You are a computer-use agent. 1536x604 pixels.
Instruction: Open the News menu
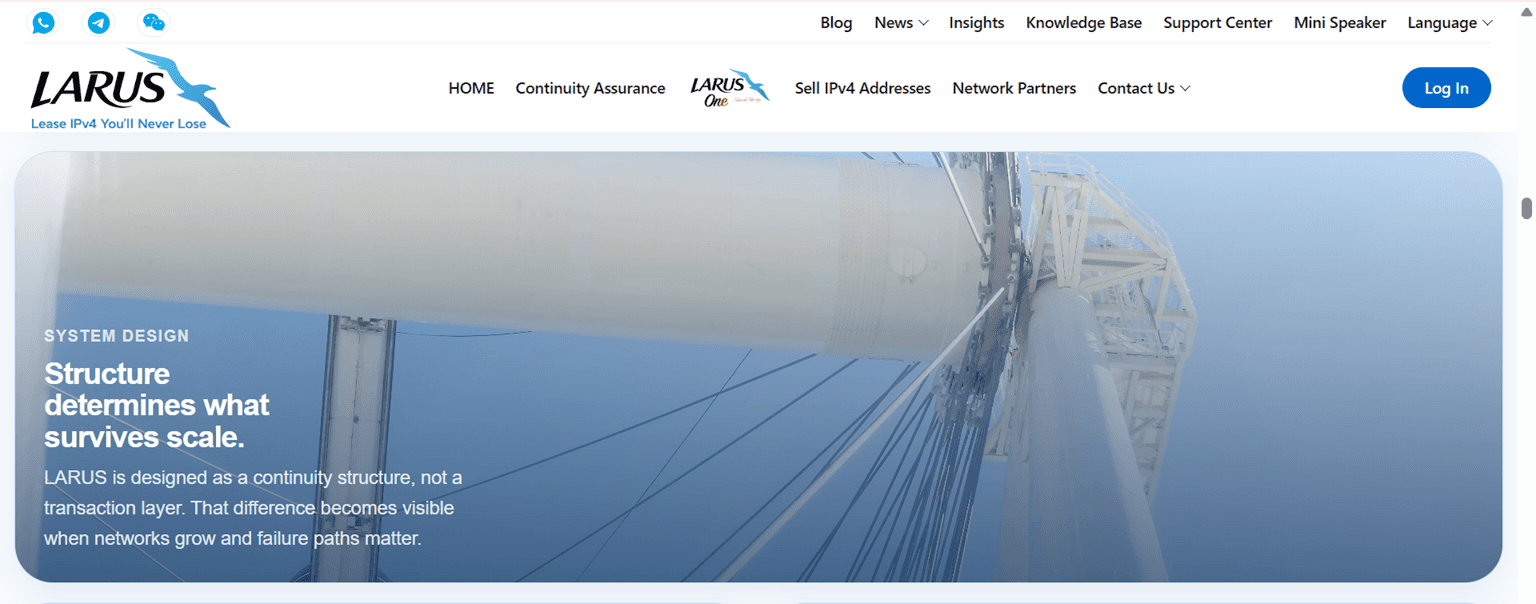tap(893, 22)
